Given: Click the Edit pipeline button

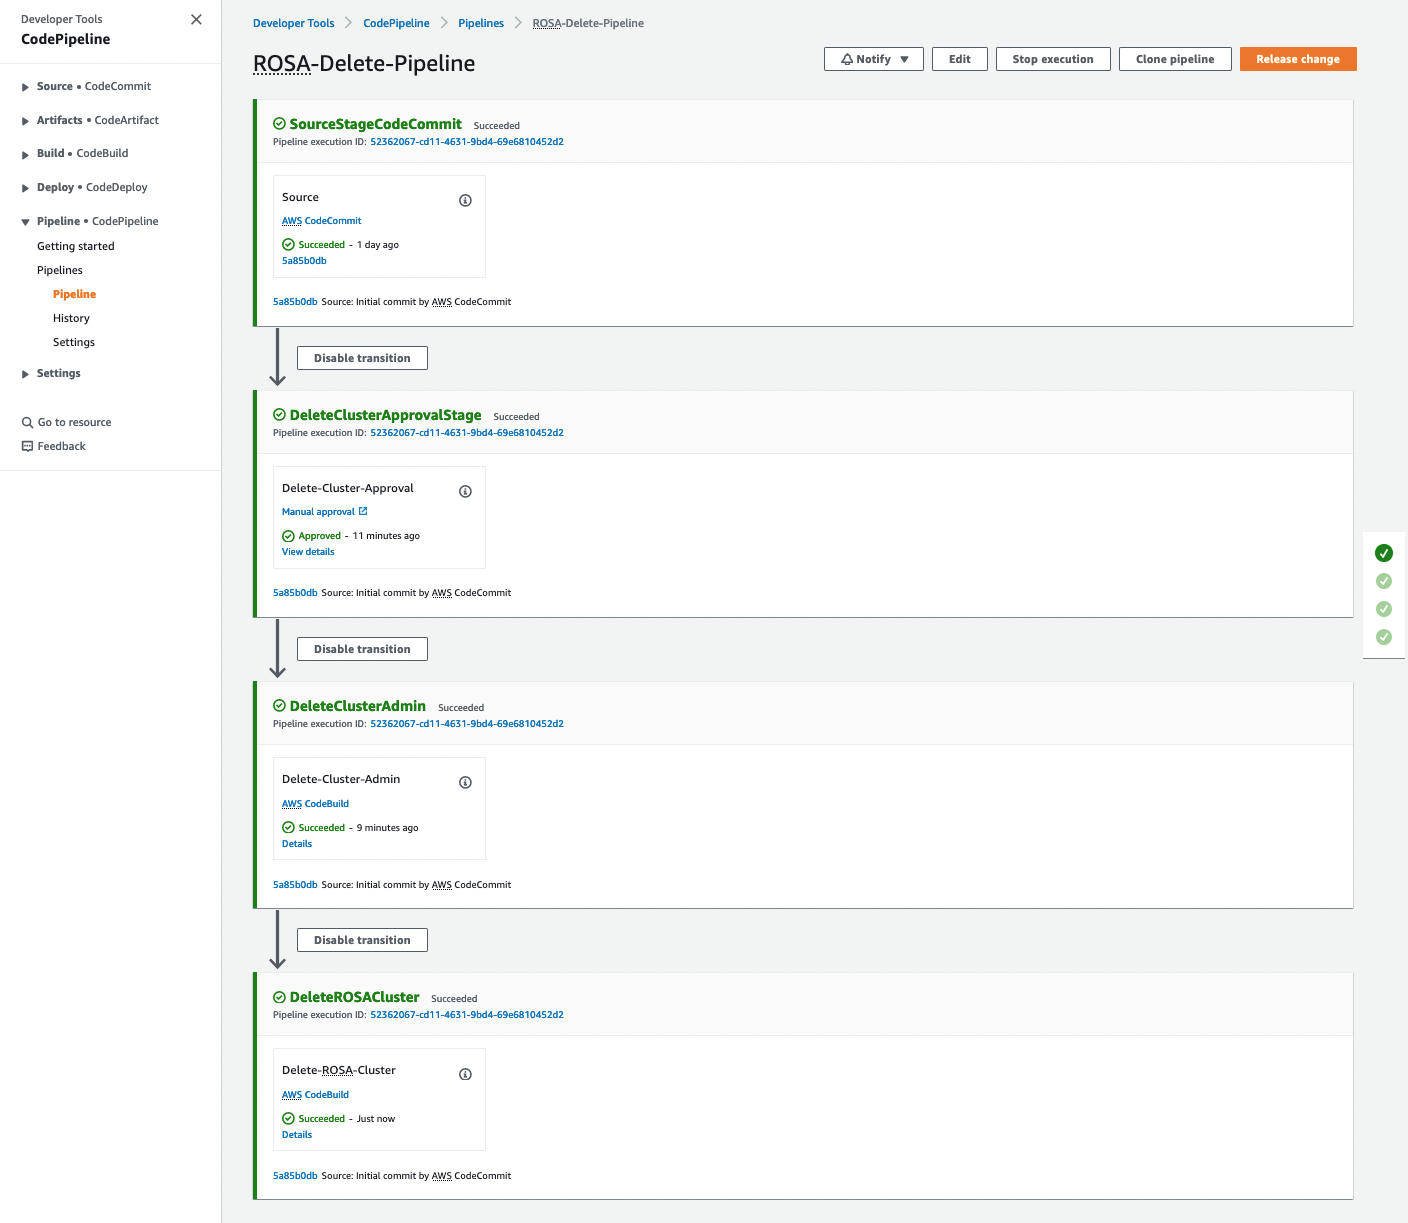Looking at the screenshot, I should (x=960, y=59).
